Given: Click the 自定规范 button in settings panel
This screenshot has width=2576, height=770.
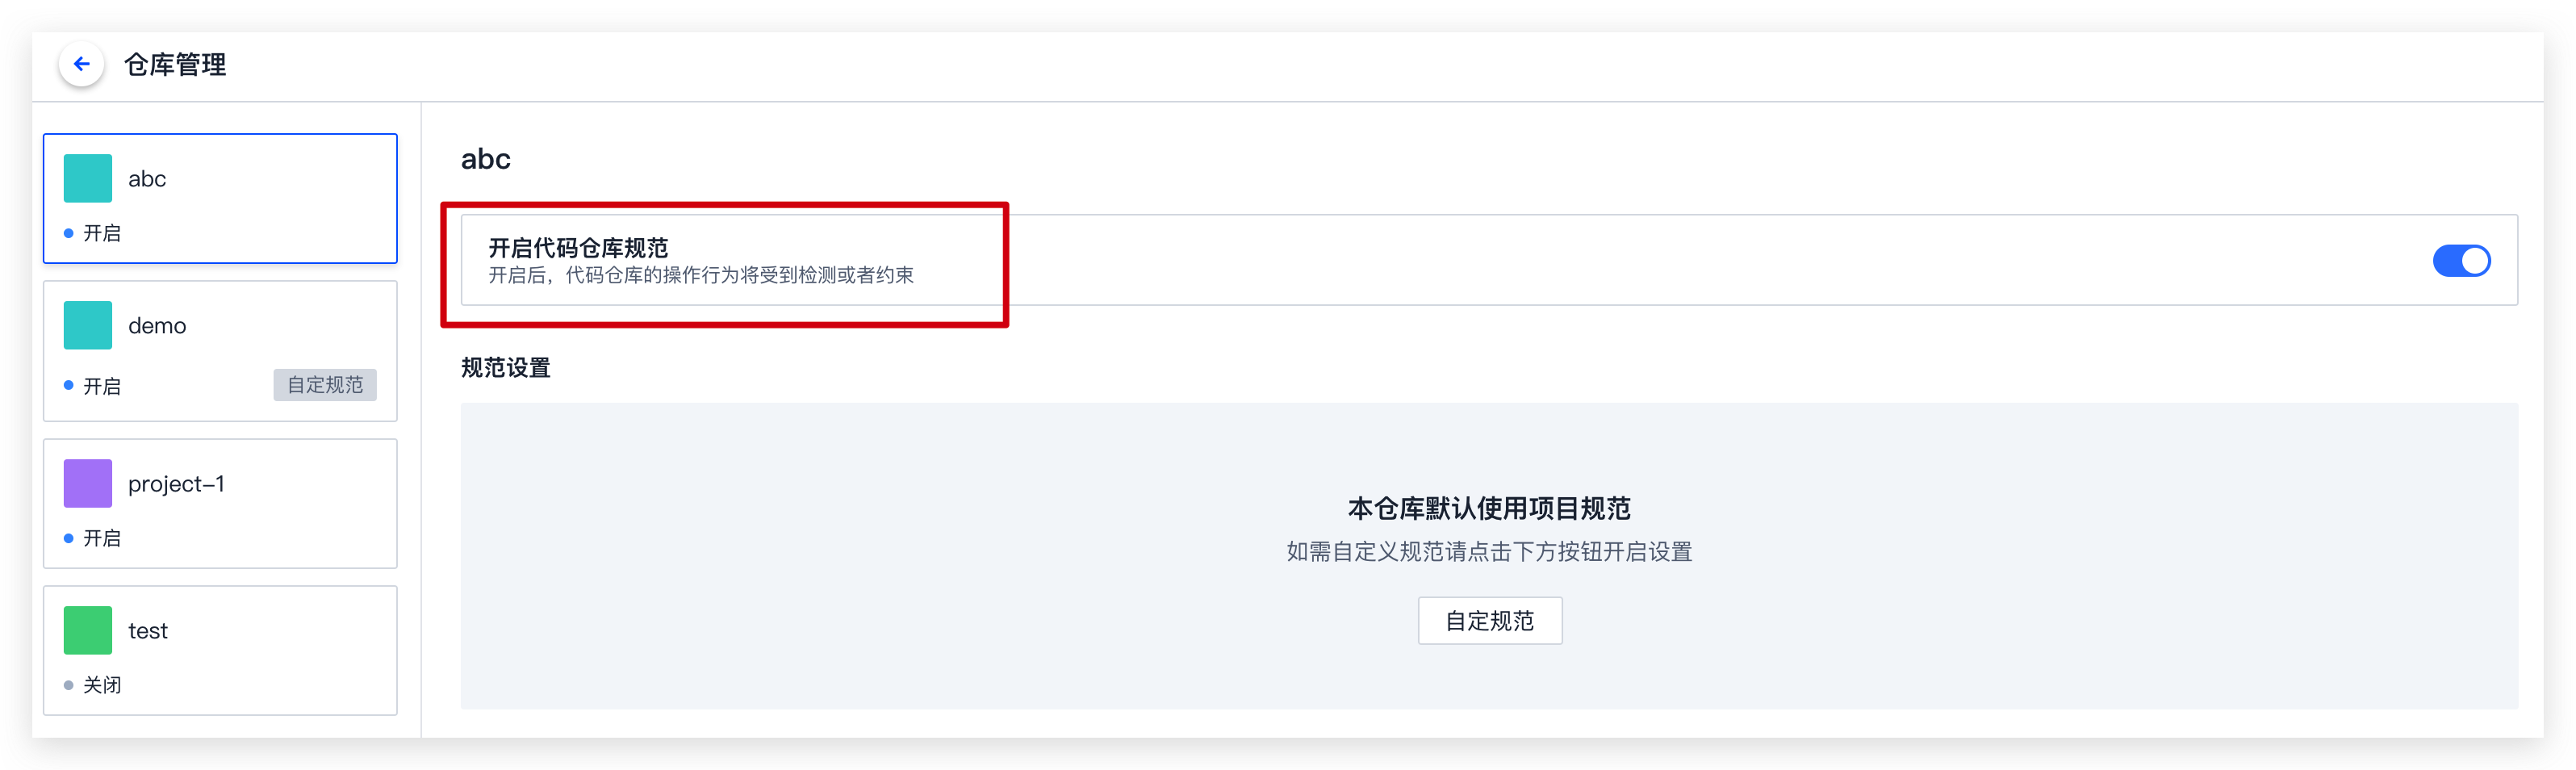Looking at the screenshot, I should click(x=1489, y=621).
